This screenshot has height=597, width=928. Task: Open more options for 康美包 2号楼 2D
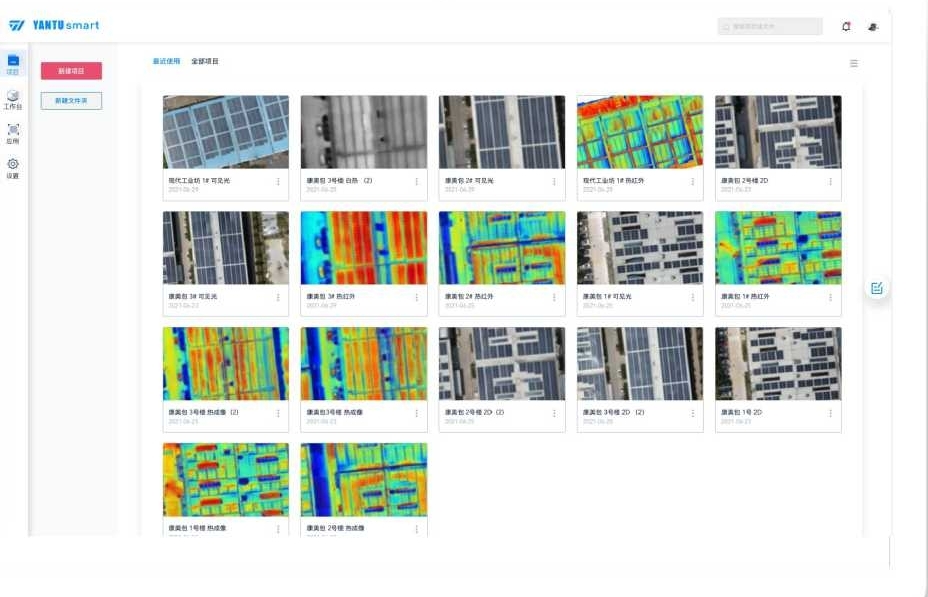coord(830,182)
